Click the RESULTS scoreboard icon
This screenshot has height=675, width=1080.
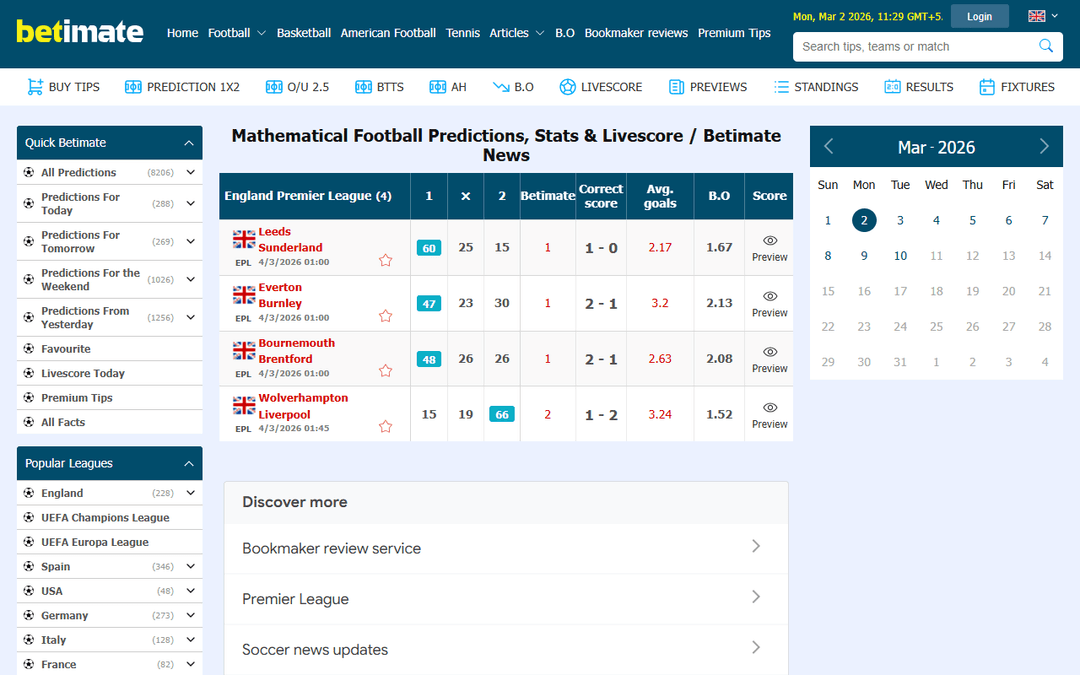(892, 87)
